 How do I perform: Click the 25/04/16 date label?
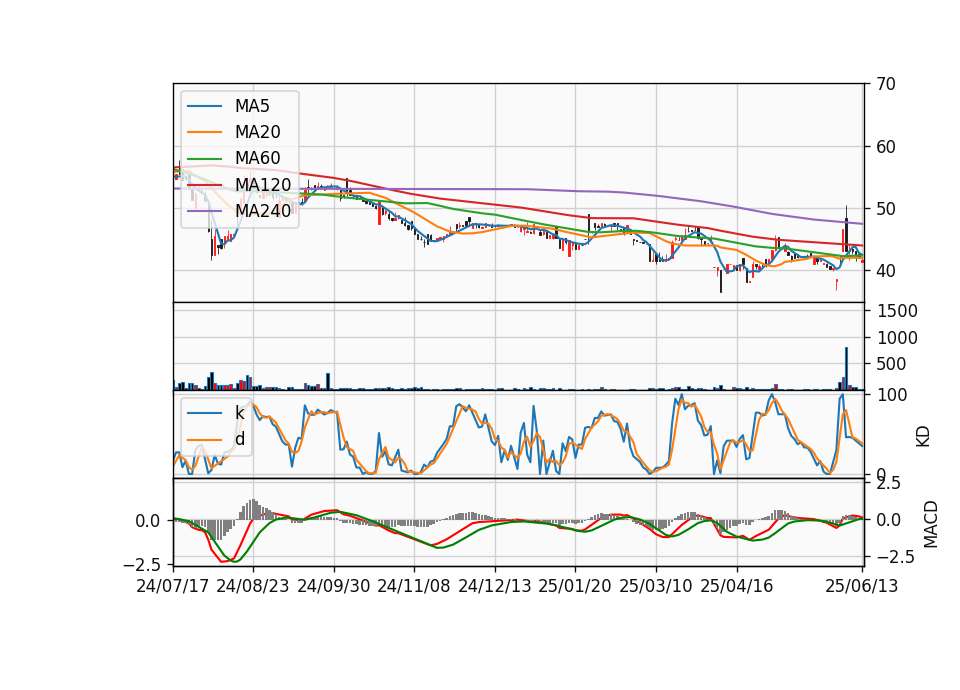point(737,586)
